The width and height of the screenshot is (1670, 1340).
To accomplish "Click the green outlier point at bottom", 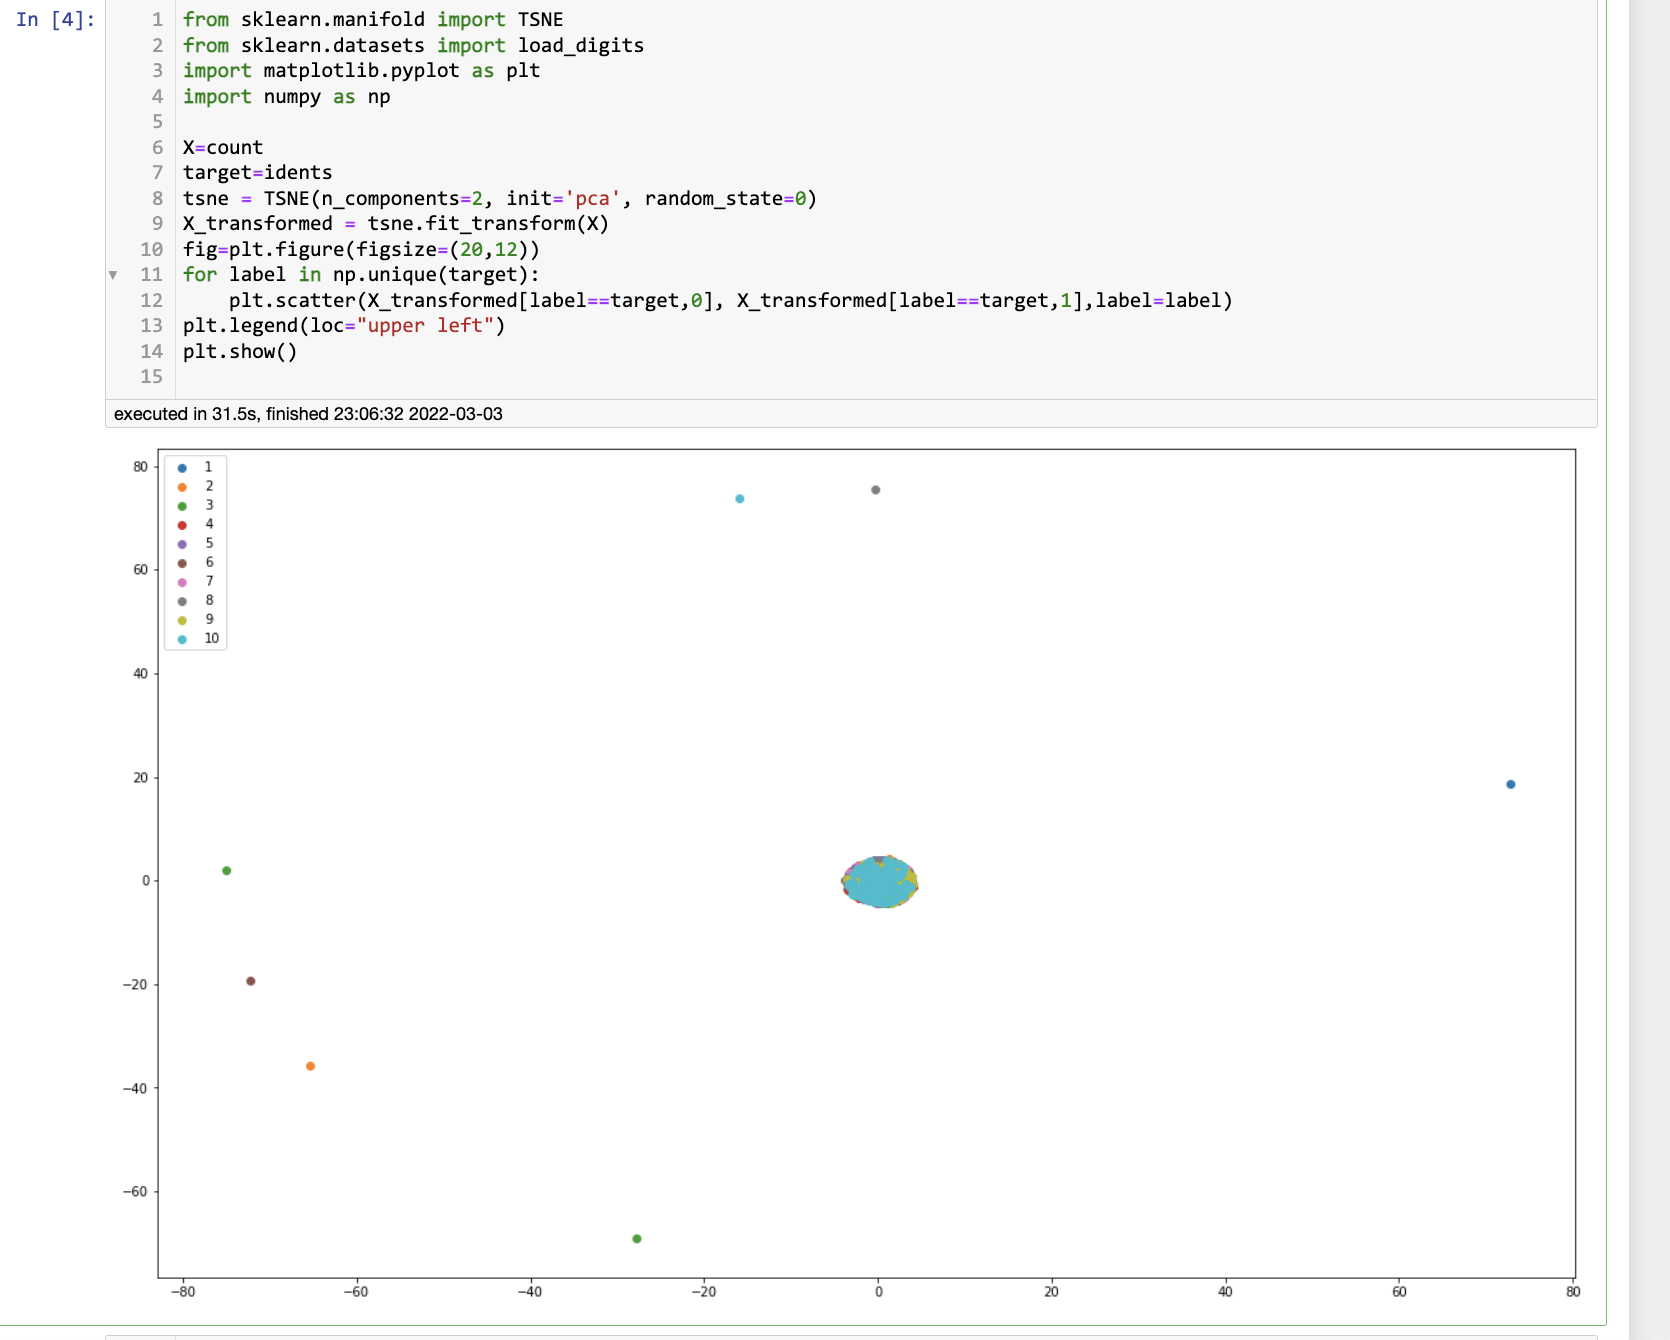I will pos(637,1238).
